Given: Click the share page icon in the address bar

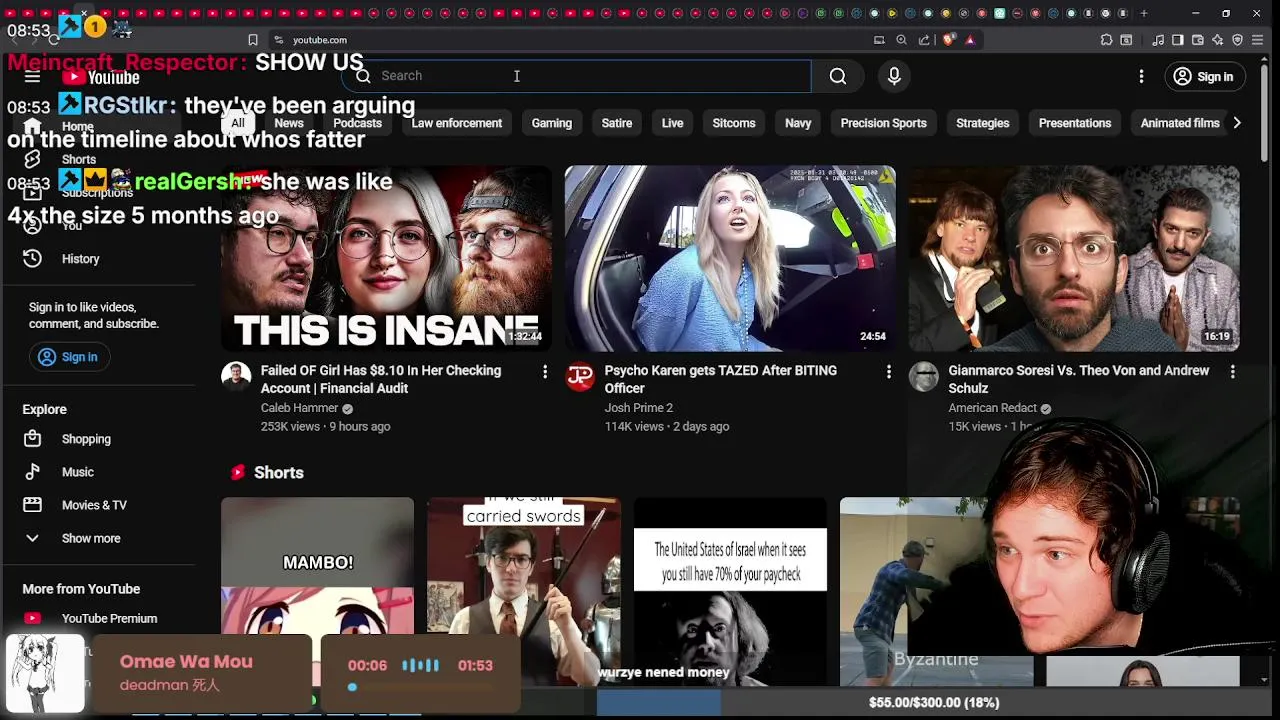Looking at the screenshot, I should tap(924, 40).
